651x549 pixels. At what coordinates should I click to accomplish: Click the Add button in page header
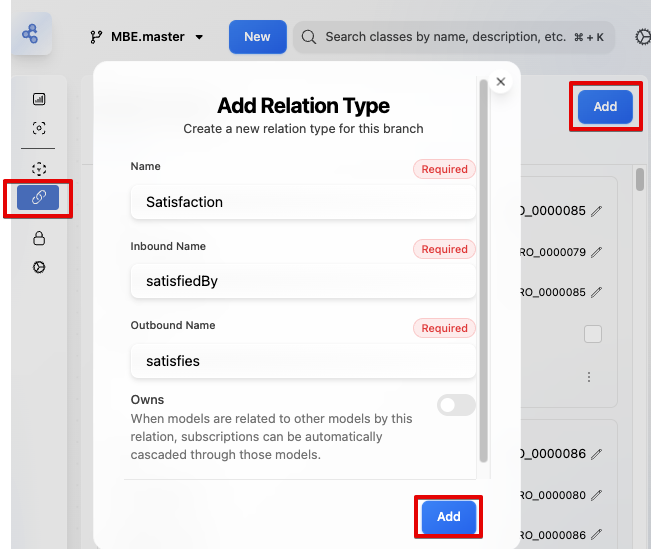pyautogui.click(x=605, y=107)
